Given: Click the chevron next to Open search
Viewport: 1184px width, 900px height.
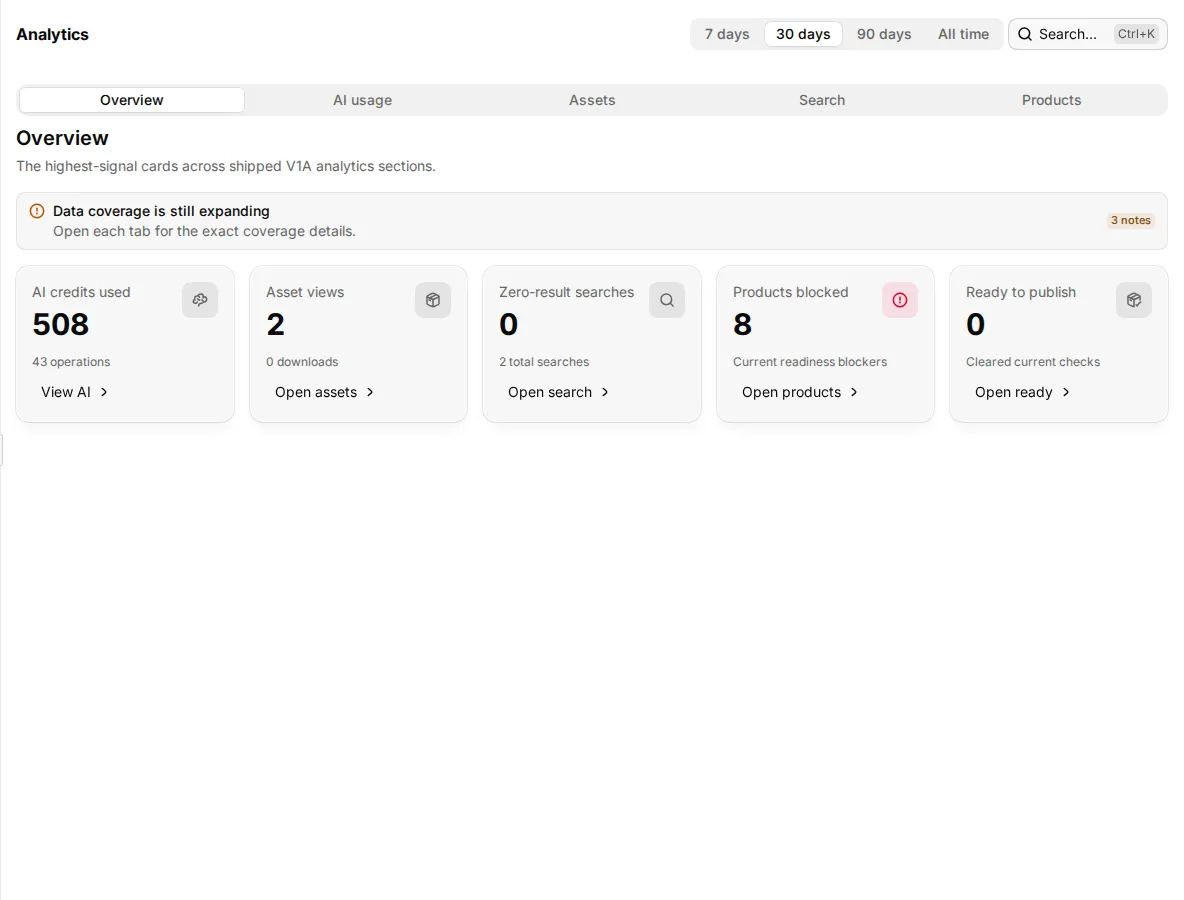Looking at the screenshot, I should pyautogui.click(x=605, y=392).
